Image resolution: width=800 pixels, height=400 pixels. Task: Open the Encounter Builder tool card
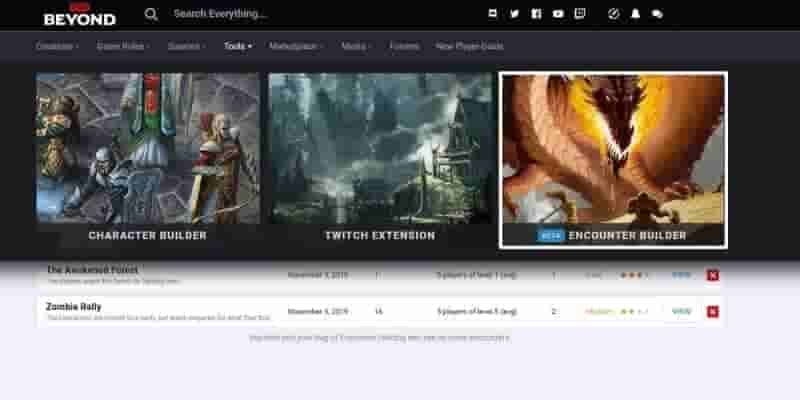(613, 160)
